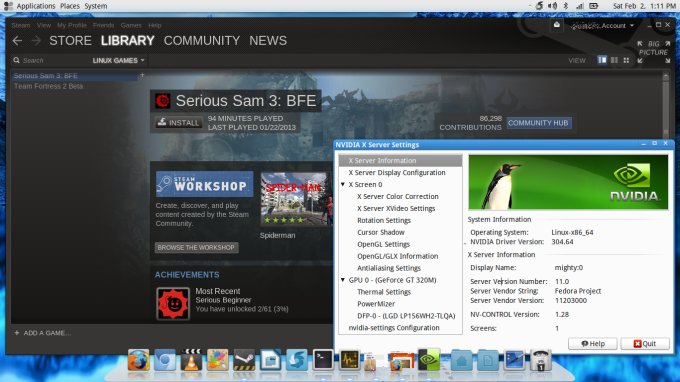This screenshot has width=680, height=382.
Task: Select X Server Color Correction
Action: pyautogui.click(x=398, y=196)
